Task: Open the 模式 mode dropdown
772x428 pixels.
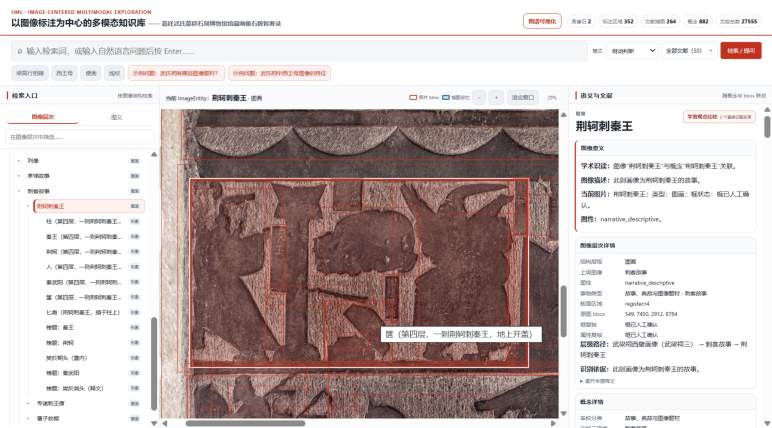Action: click(x=633, y=51)
